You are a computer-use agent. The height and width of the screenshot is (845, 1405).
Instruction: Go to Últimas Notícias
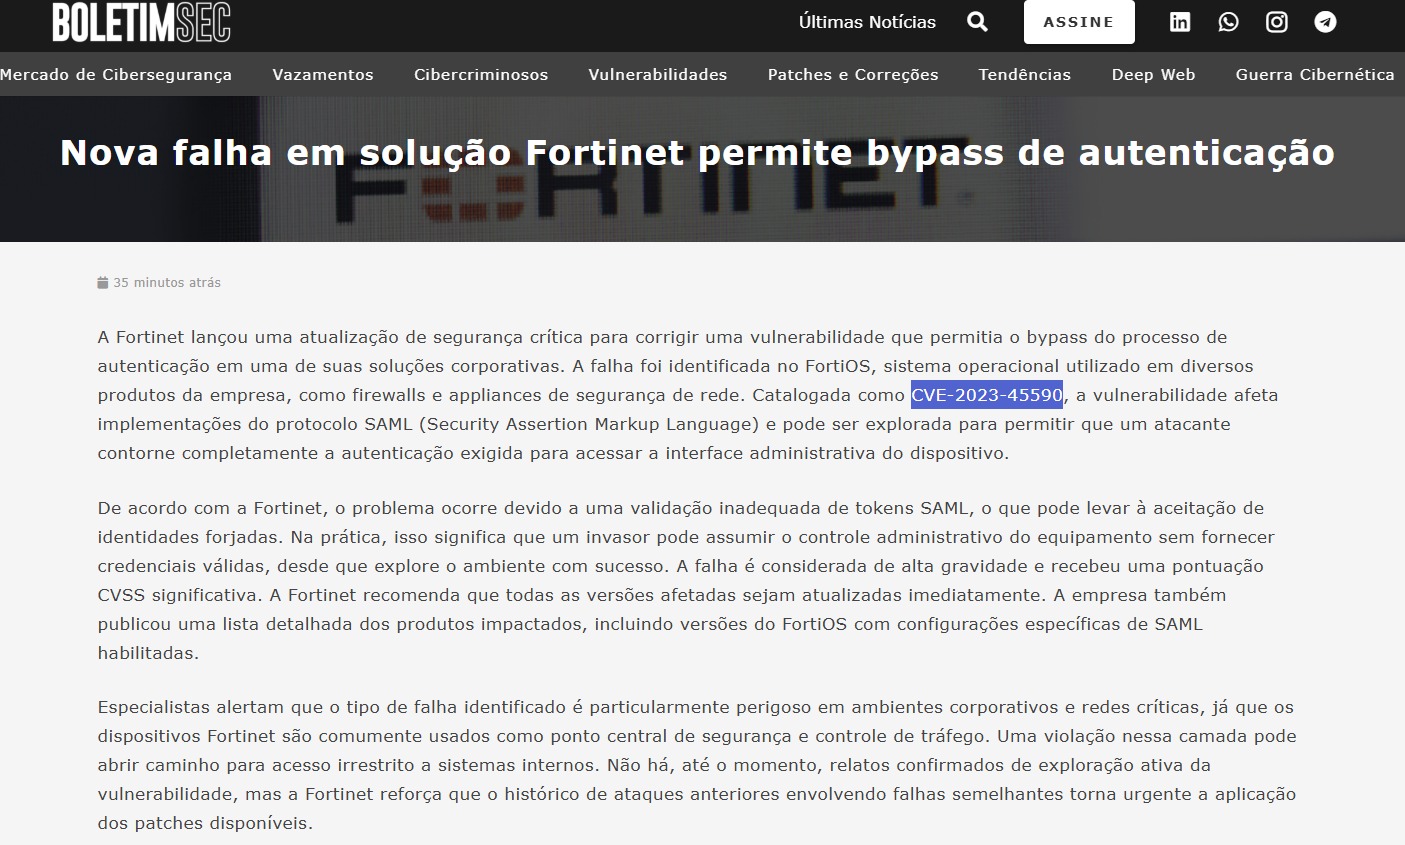pos(867,22)
